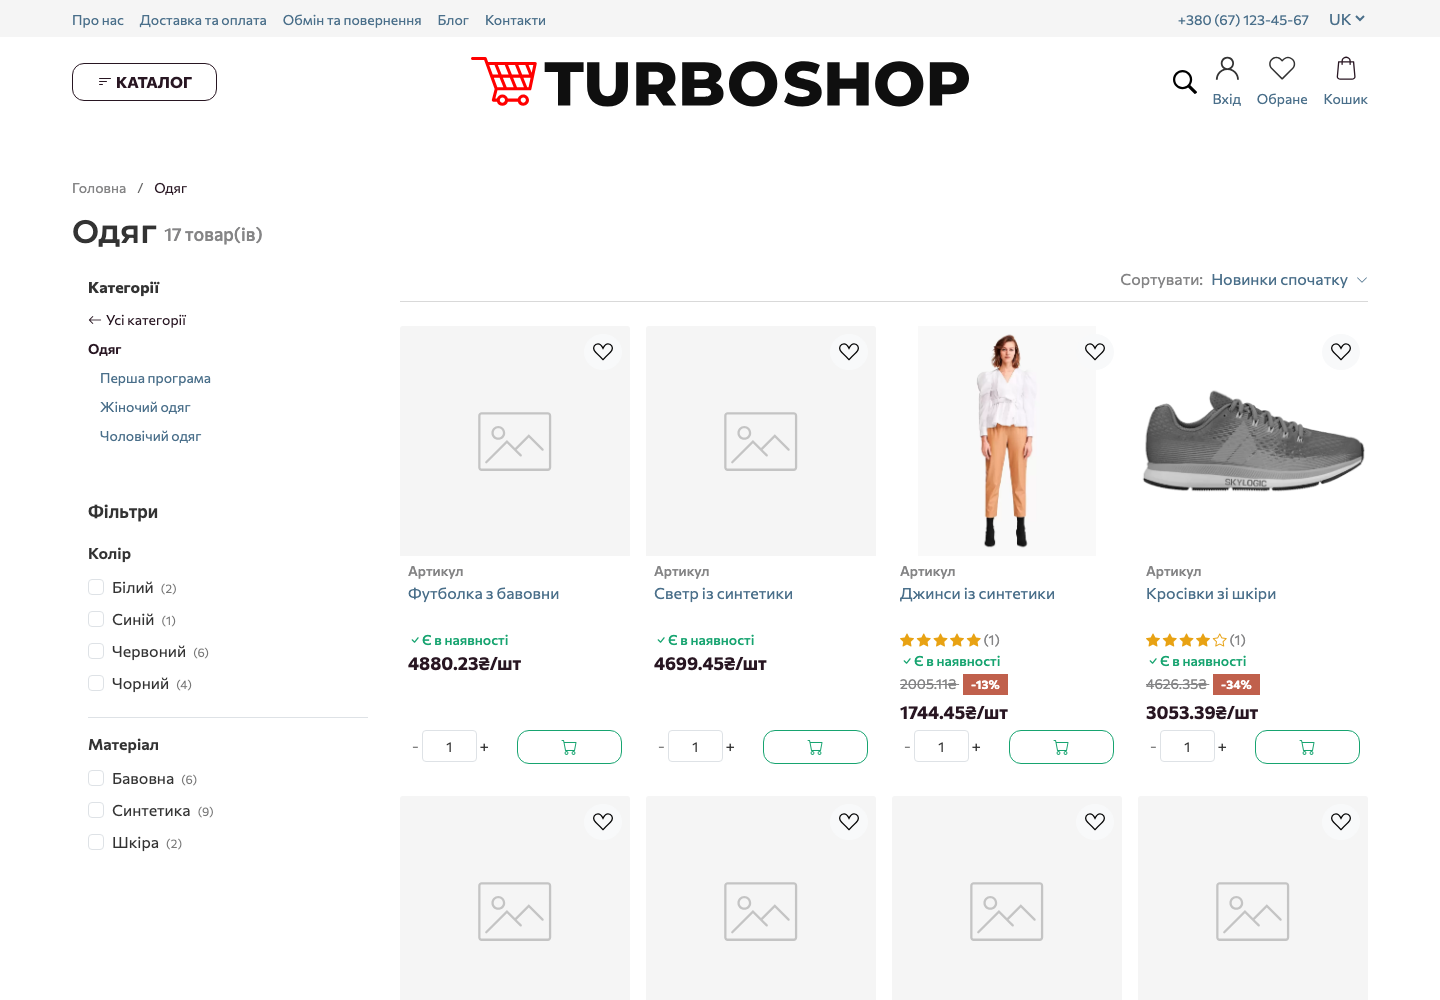Increase quantity for Кросівки зі шкіри

(x=1222, y=747)
